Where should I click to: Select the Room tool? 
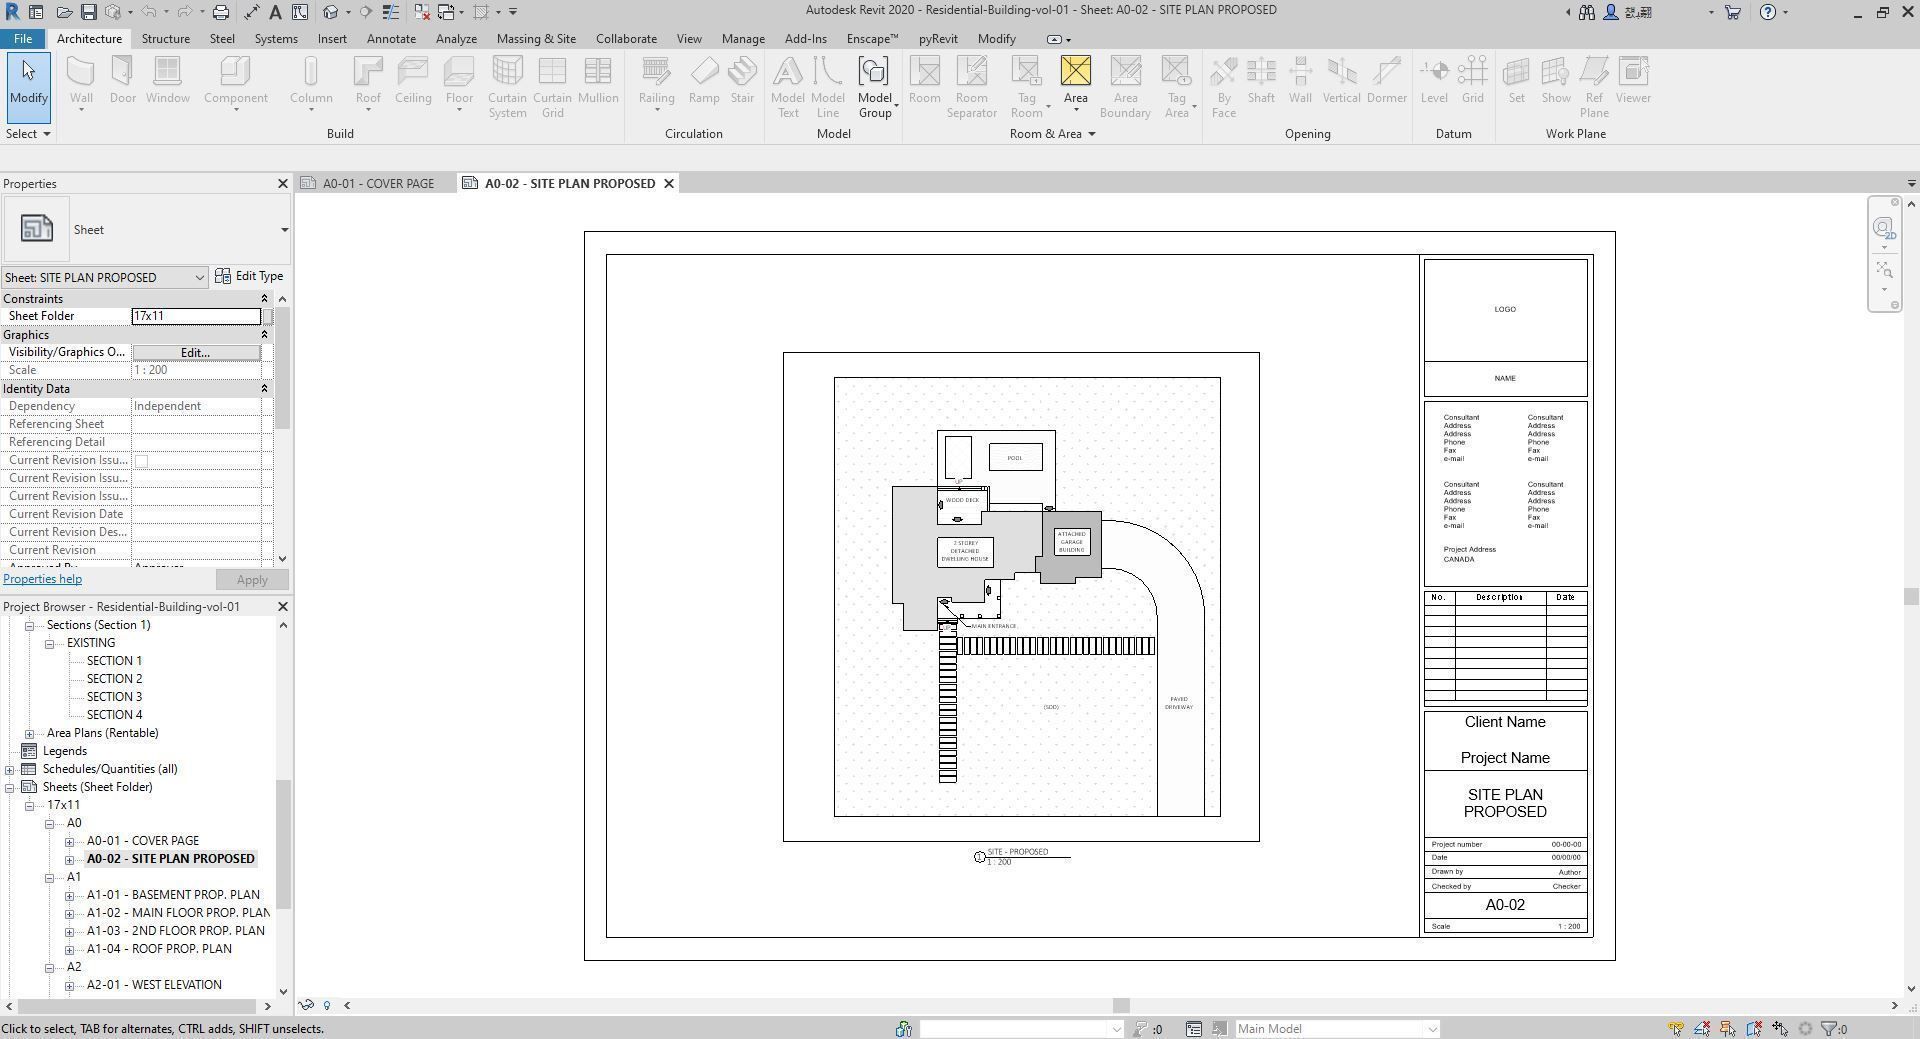[x=924, y=80]
